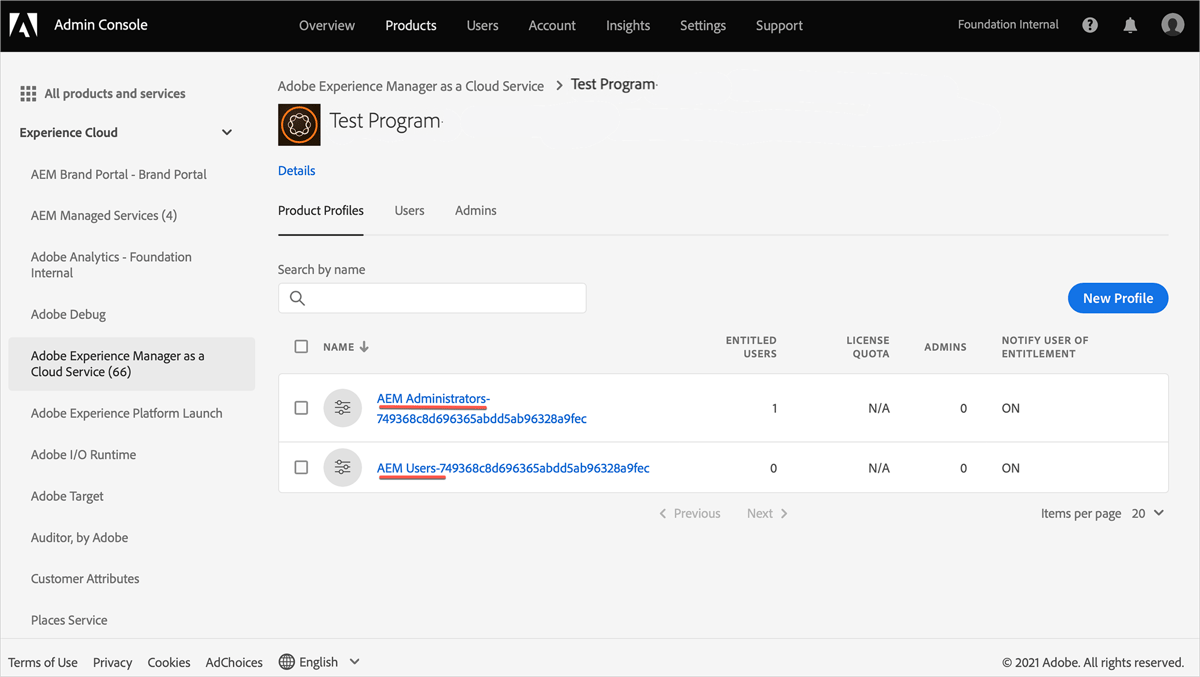Click the Test Program product icon
This screenshot has width=1200, height=677.
(x=299, y=124)
